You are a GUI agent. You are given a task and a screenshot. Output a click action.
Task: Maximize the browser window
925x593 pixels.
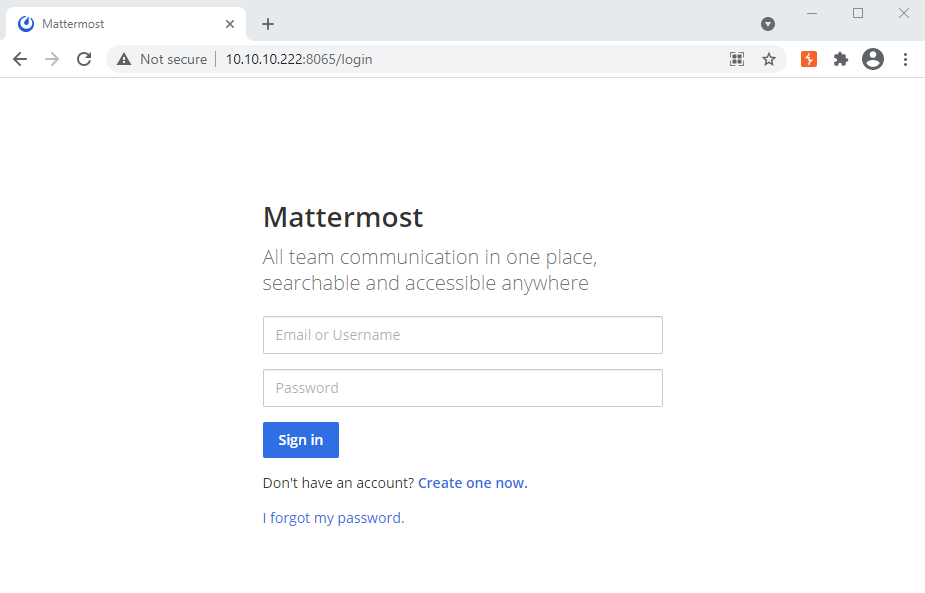pos(858,13)
